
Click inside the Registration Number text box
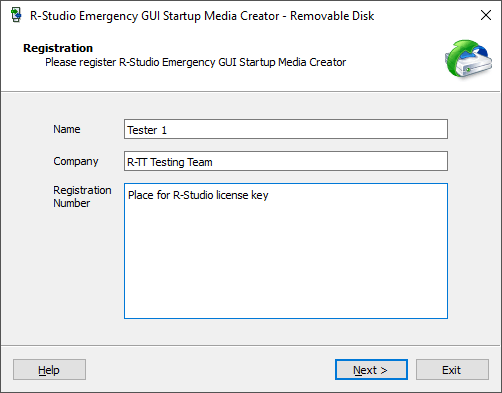click(286, 251)
